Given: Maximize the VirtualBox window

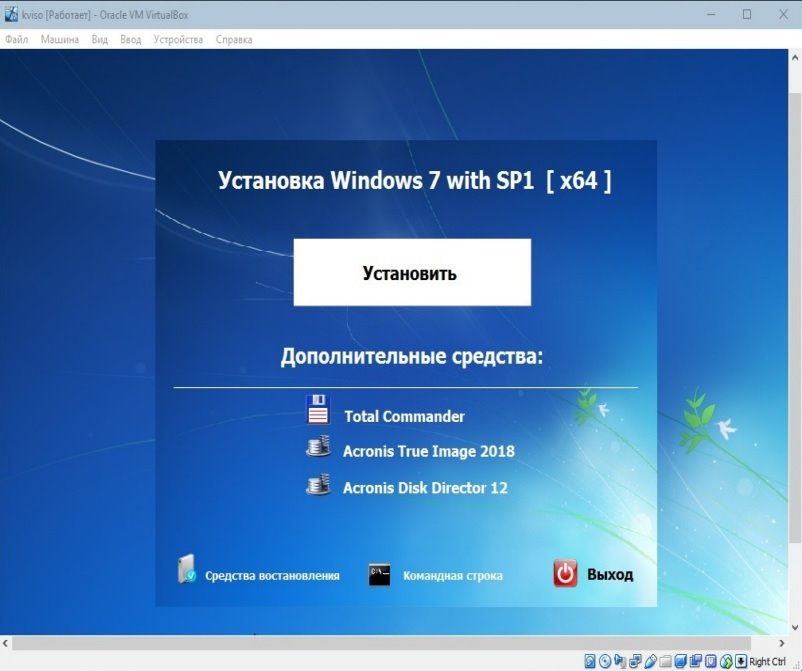Looking at the screenshot, I should (747, 15).
